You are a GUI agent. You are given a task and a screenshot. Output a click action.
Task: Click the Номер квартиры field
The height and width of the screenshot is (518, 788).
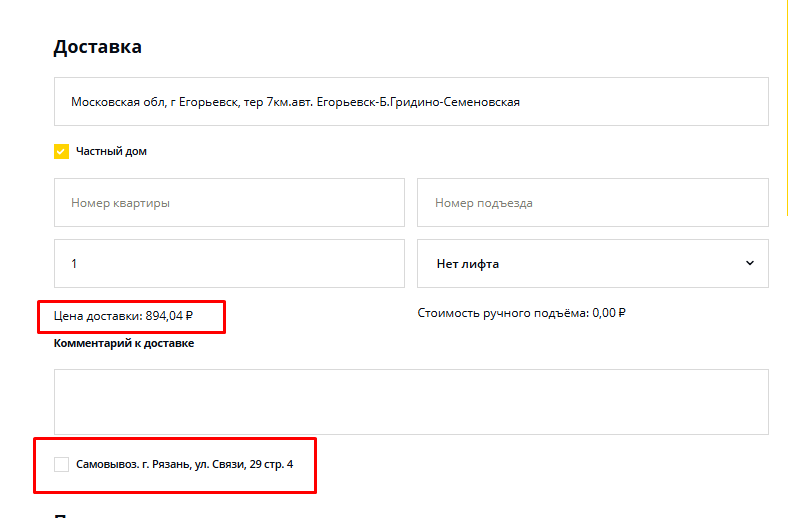pyautogui.click(x=229, y=202)
